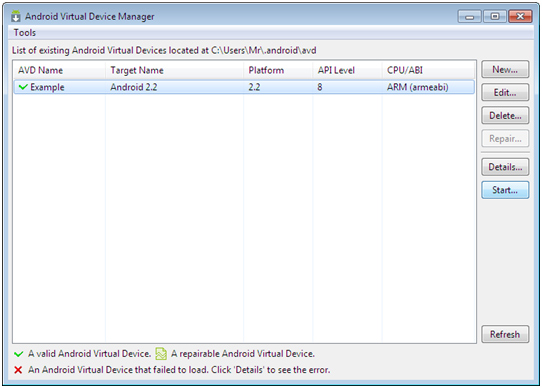Click the 'Android 2.2' target cell
The width and height of the screenshot is (542, 388).
point(134,87)
